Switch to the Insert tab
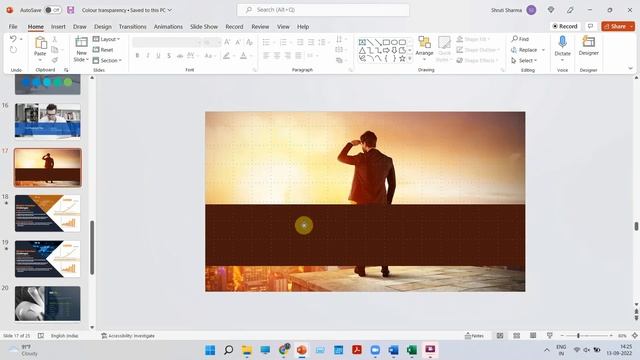The height and width of the screenshot is (360, 640). click(x=58, y=27)
